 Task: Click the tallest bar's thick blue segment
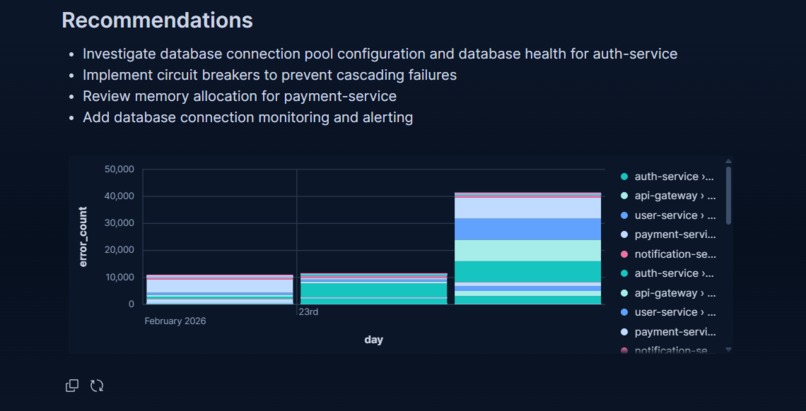[527, 229]
